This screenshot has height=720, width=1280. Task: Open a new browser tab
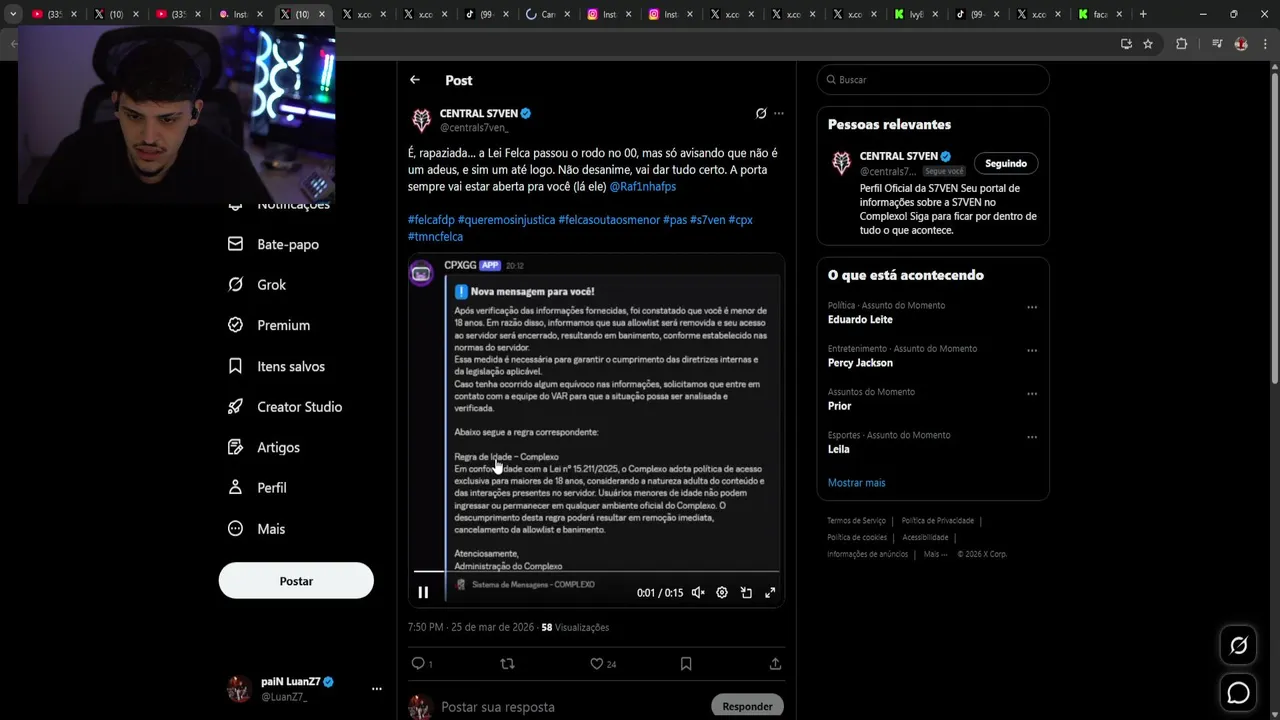point(1143,14)
